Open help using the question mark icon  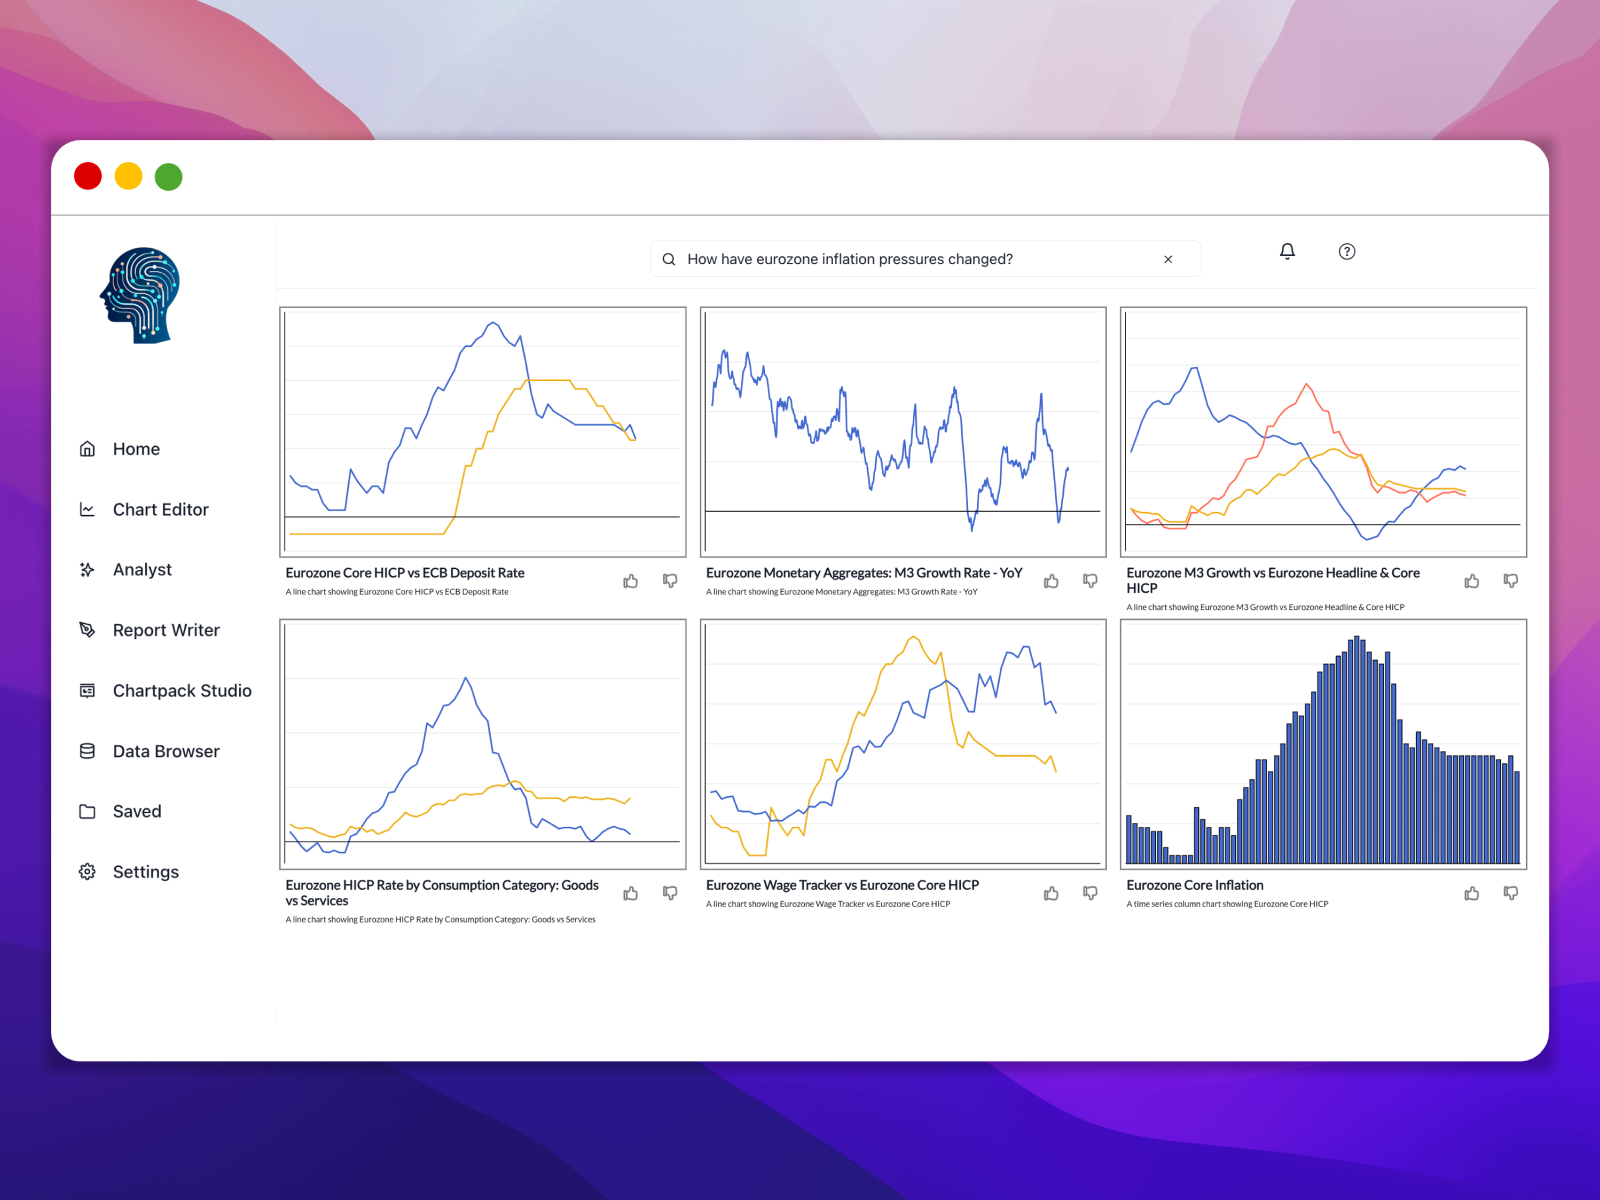(1347, 252)
